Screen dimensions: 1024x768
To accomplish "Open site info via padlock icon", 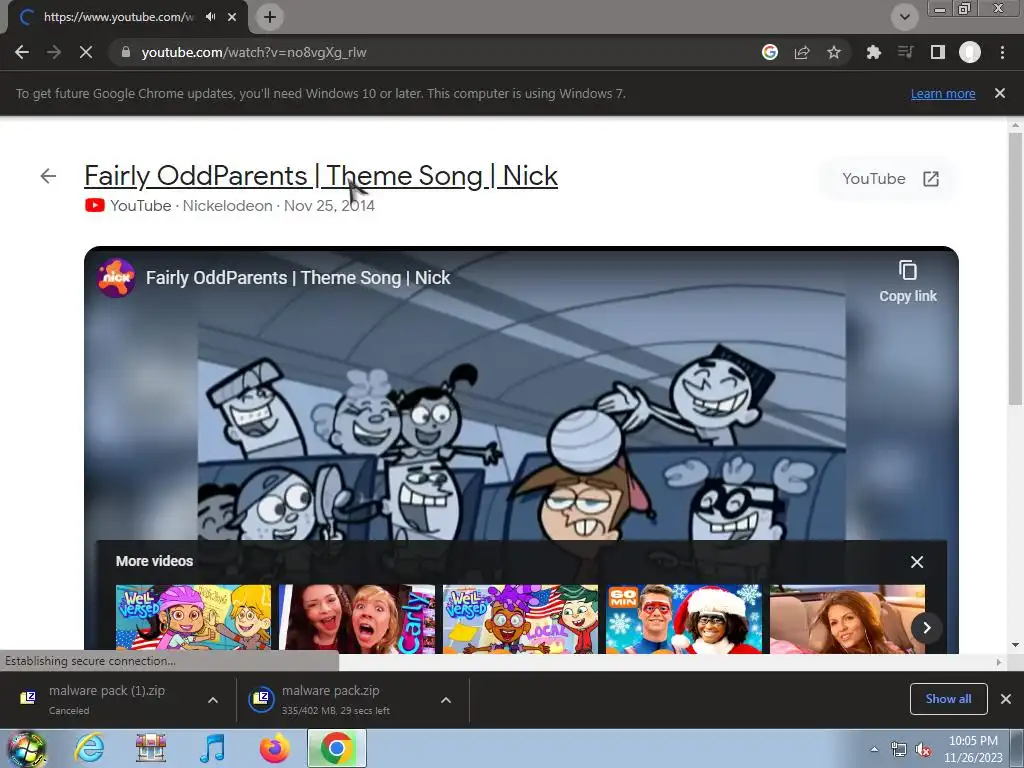I will 126,52.
